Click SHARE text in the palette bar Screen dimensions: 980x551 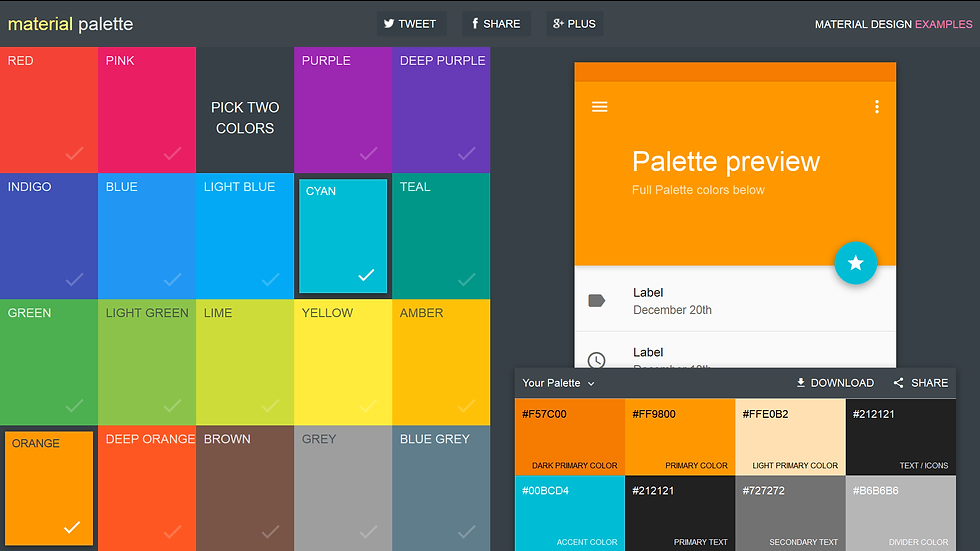click(x=929, y=383)
